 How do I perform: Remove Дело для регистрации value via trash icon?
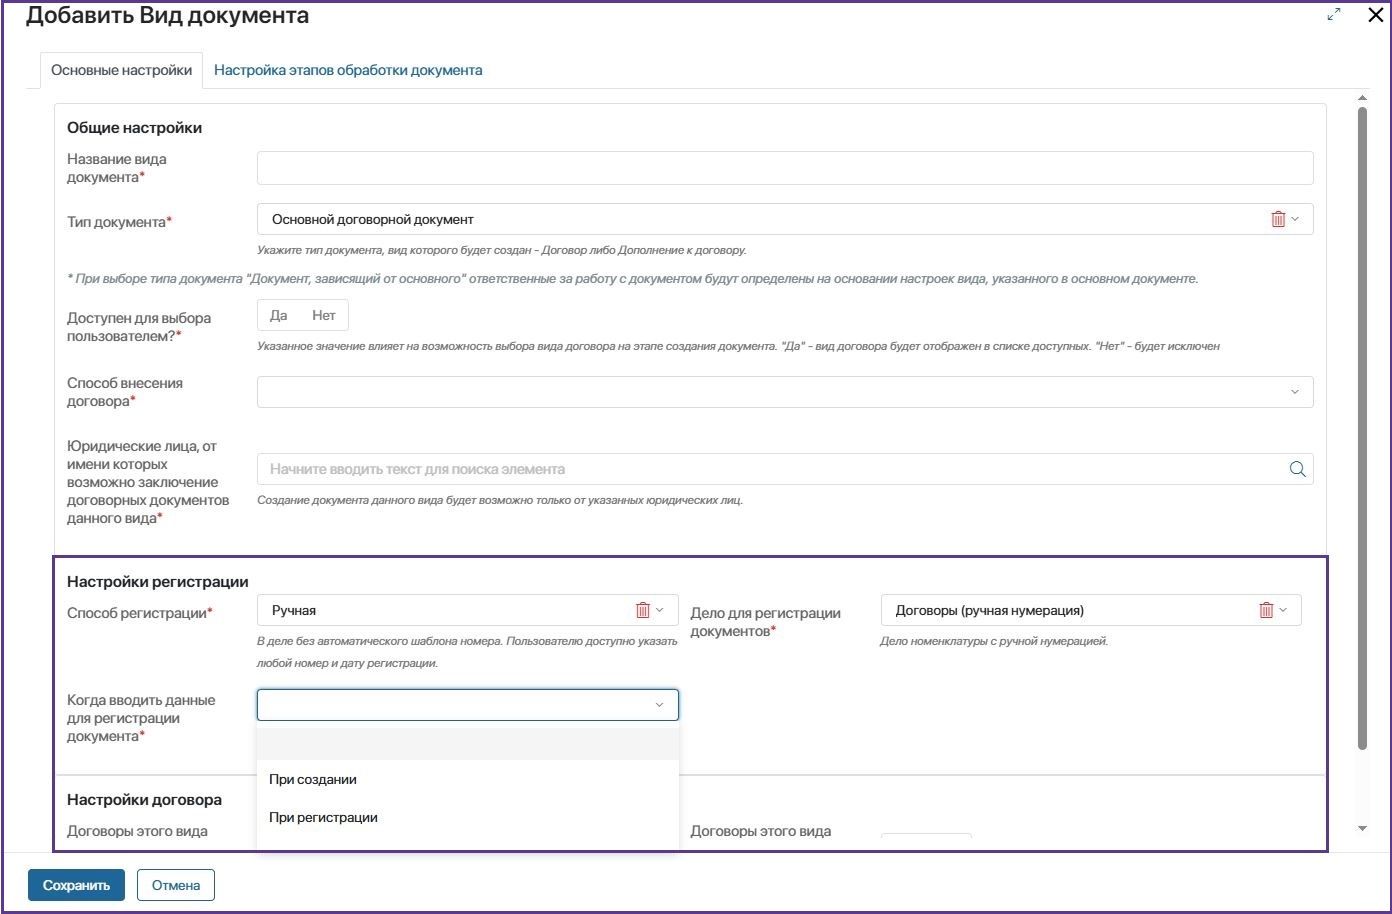point(1266,610)
